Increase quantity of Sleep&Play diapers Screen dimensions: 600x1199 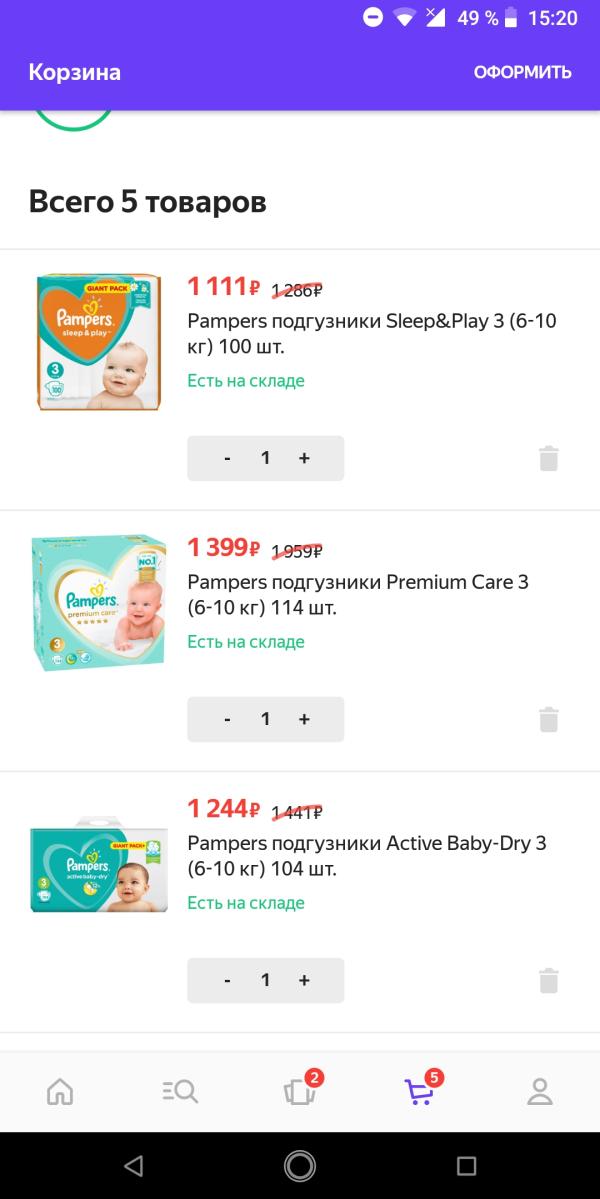click(304, 458)
